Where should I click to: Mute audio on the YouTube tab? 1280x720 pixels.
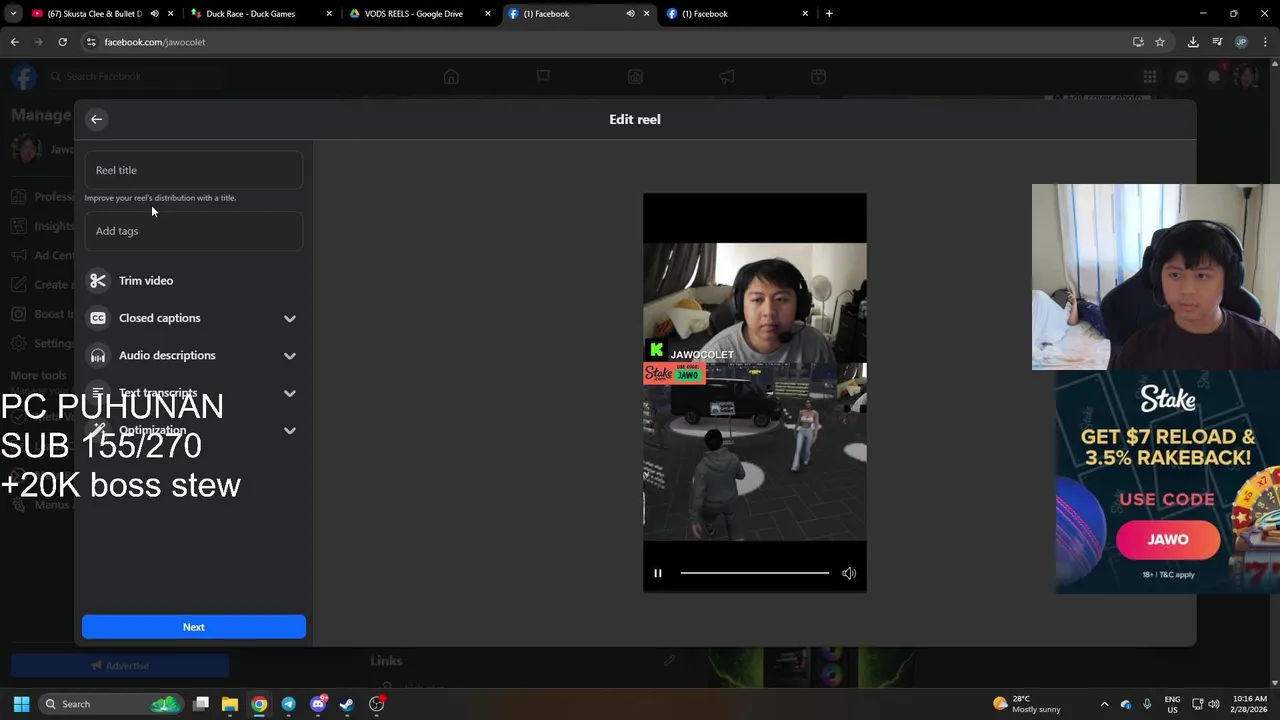[154, 14]
